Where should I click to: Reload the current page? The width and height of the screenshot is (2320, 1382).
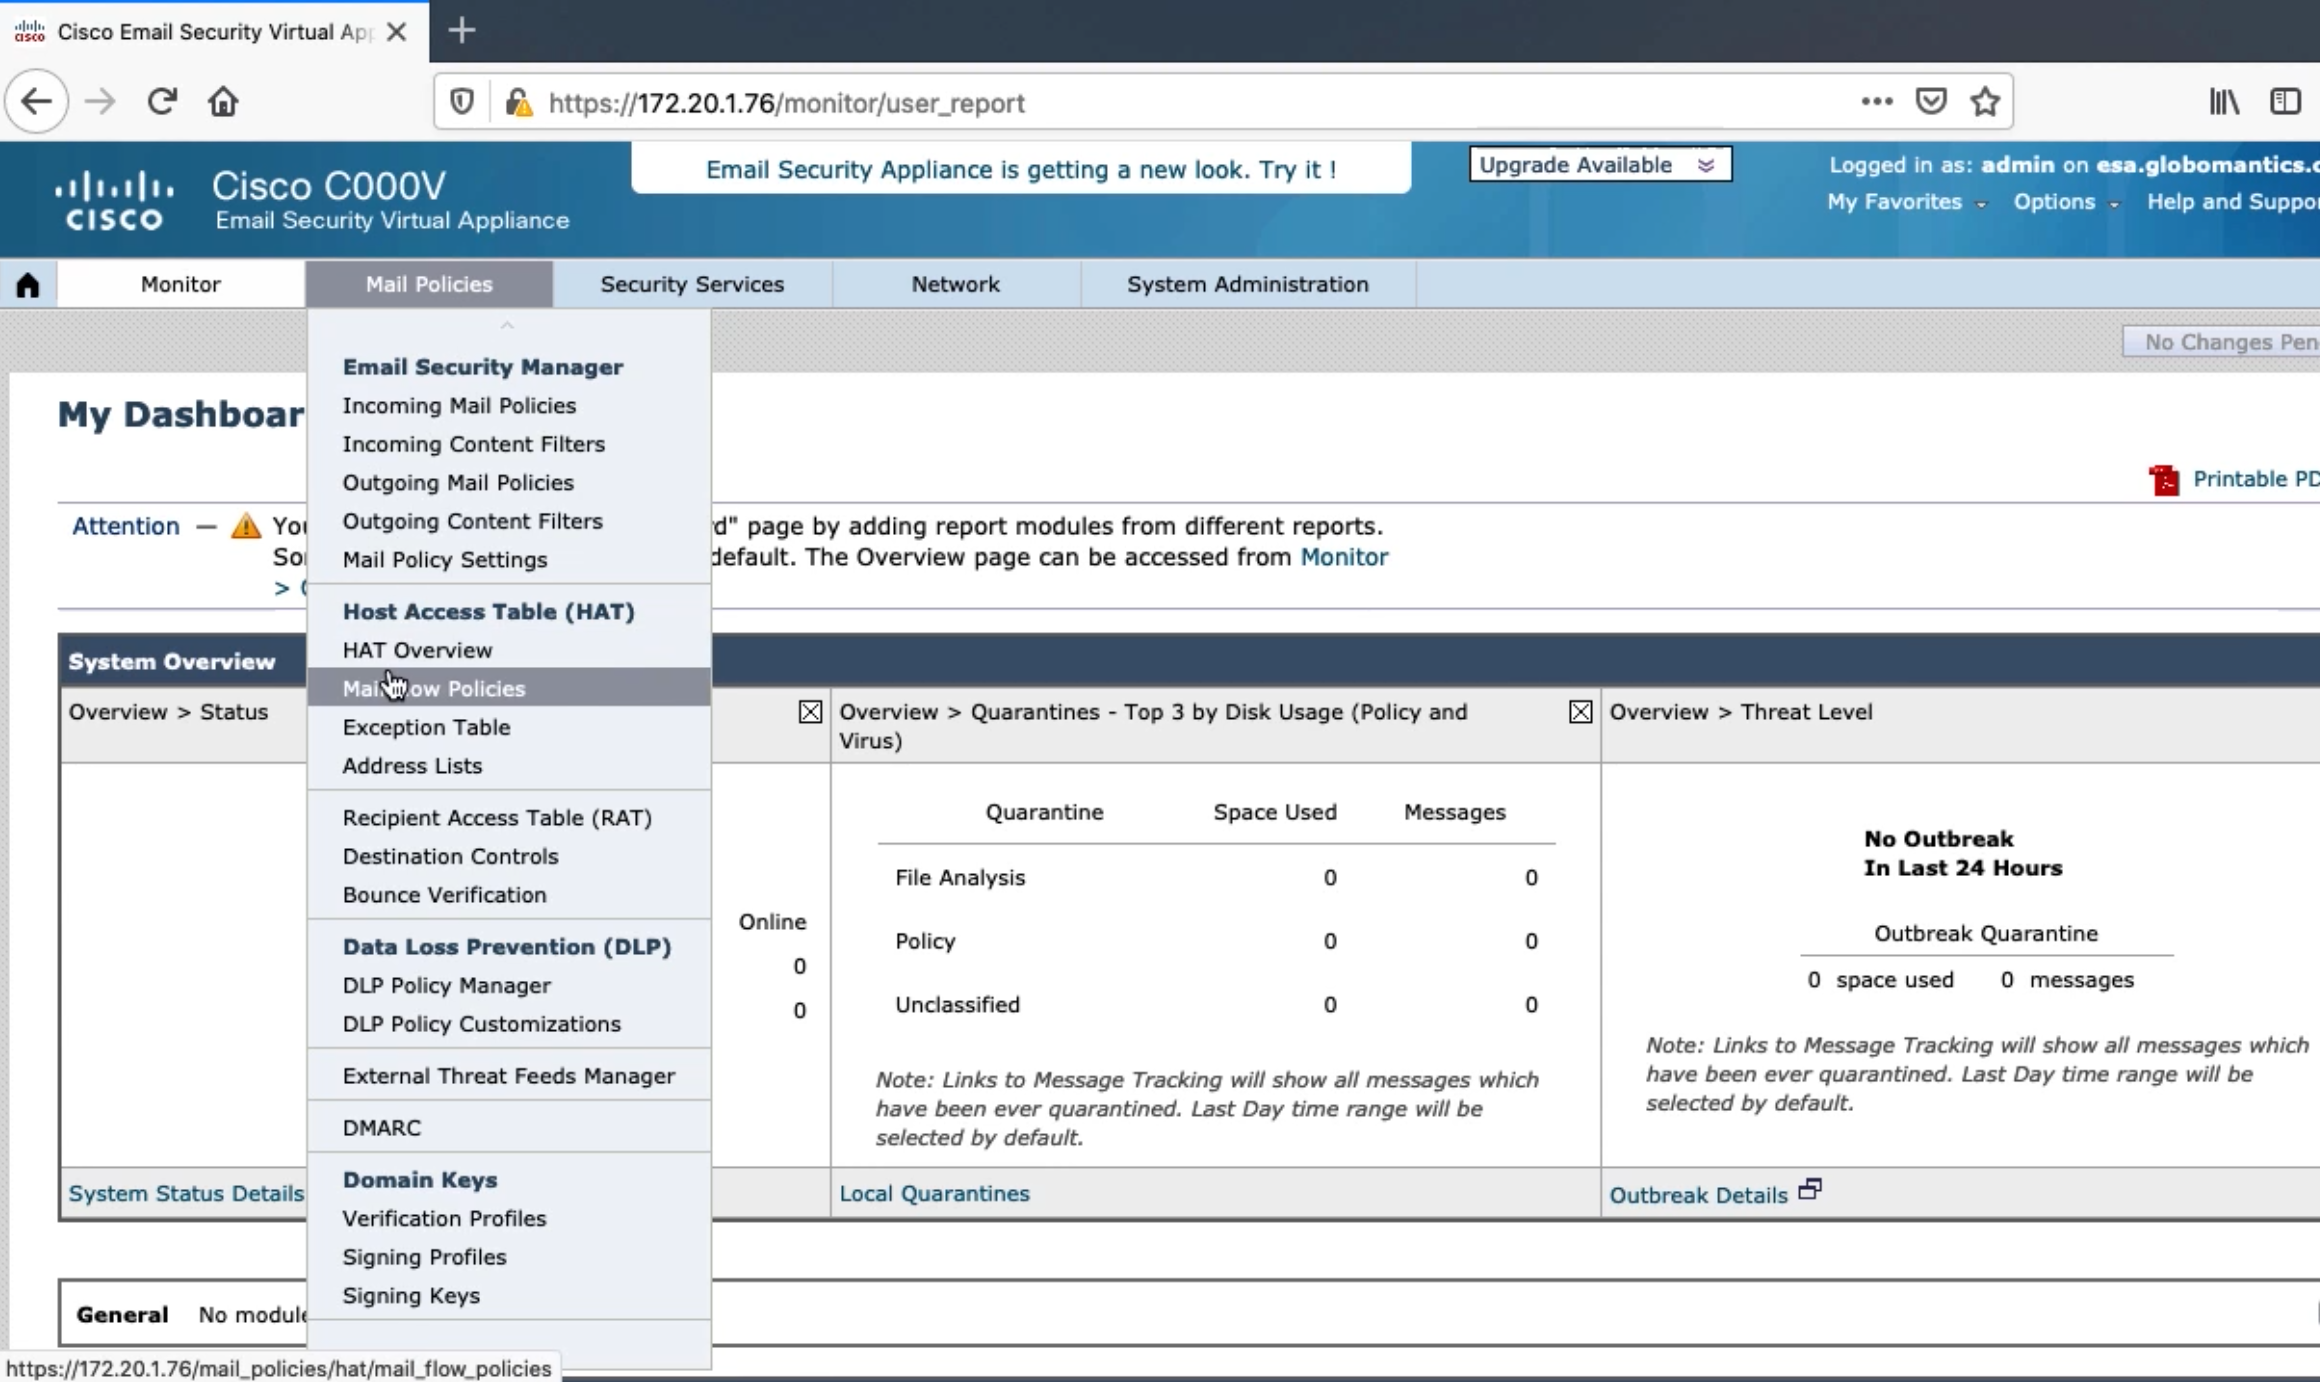(x=162, y=102)
